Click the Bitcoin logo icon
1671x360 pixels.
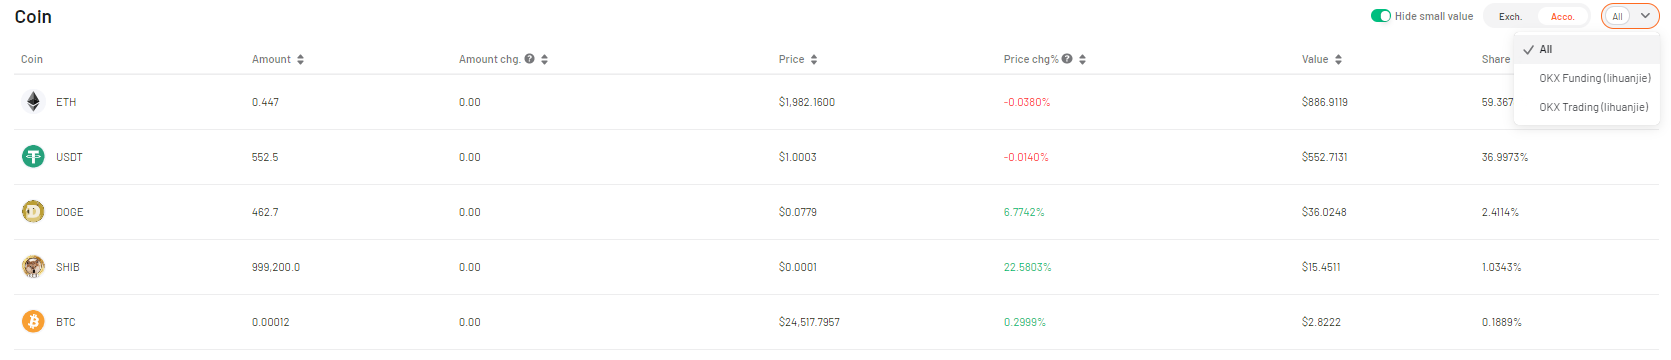33,321
